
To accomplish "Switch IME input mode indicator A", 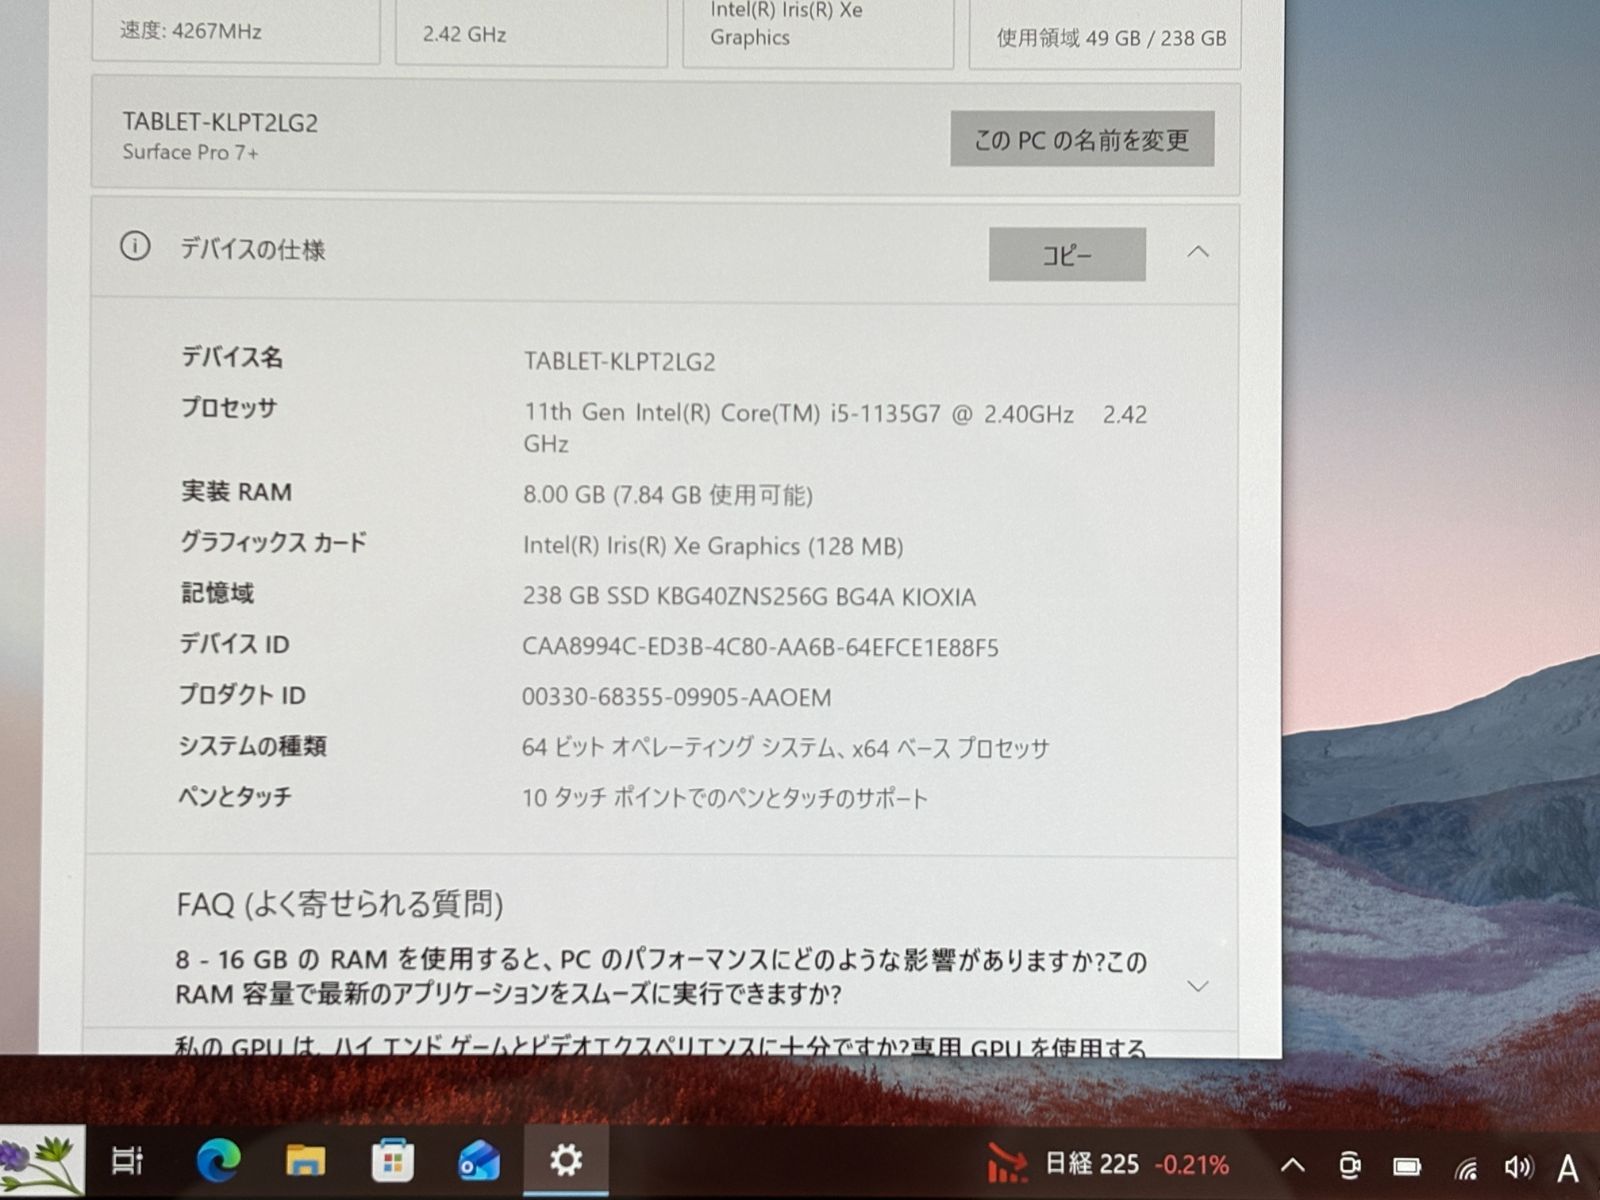I will 1568,1167.
